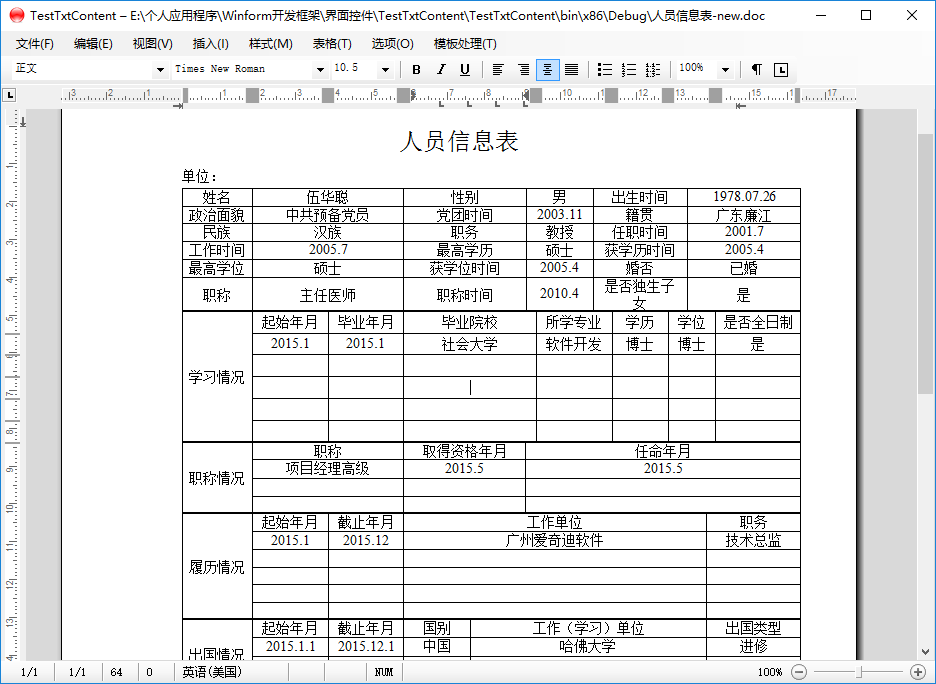This screenshot has width=936, height=684.
Task: Click the 职称情况 row header
Action: click(217, 478)
